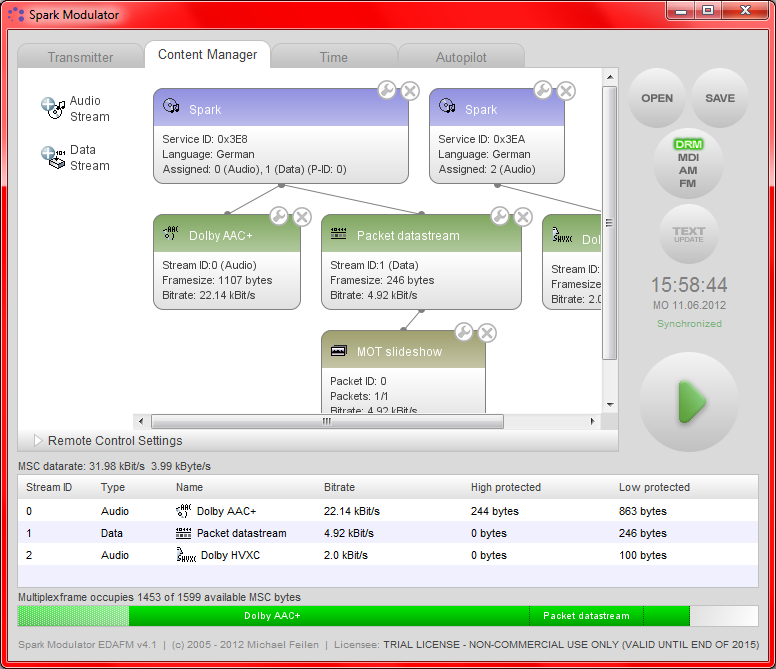Click the Stream ID column header
Viewport: 776px width, 669px height.
point(49,487)
